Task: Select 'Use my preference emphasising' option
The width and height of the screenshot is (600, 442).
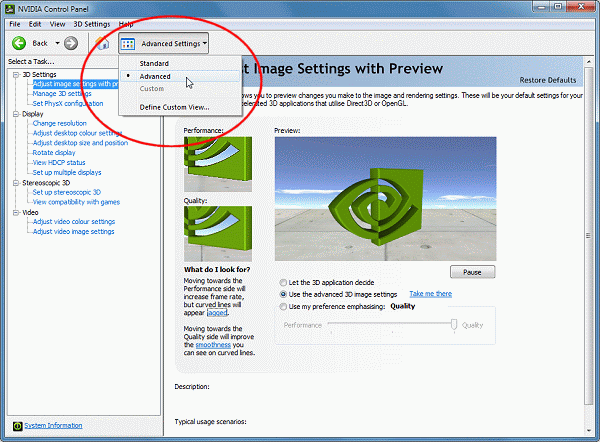Action: 283,307
